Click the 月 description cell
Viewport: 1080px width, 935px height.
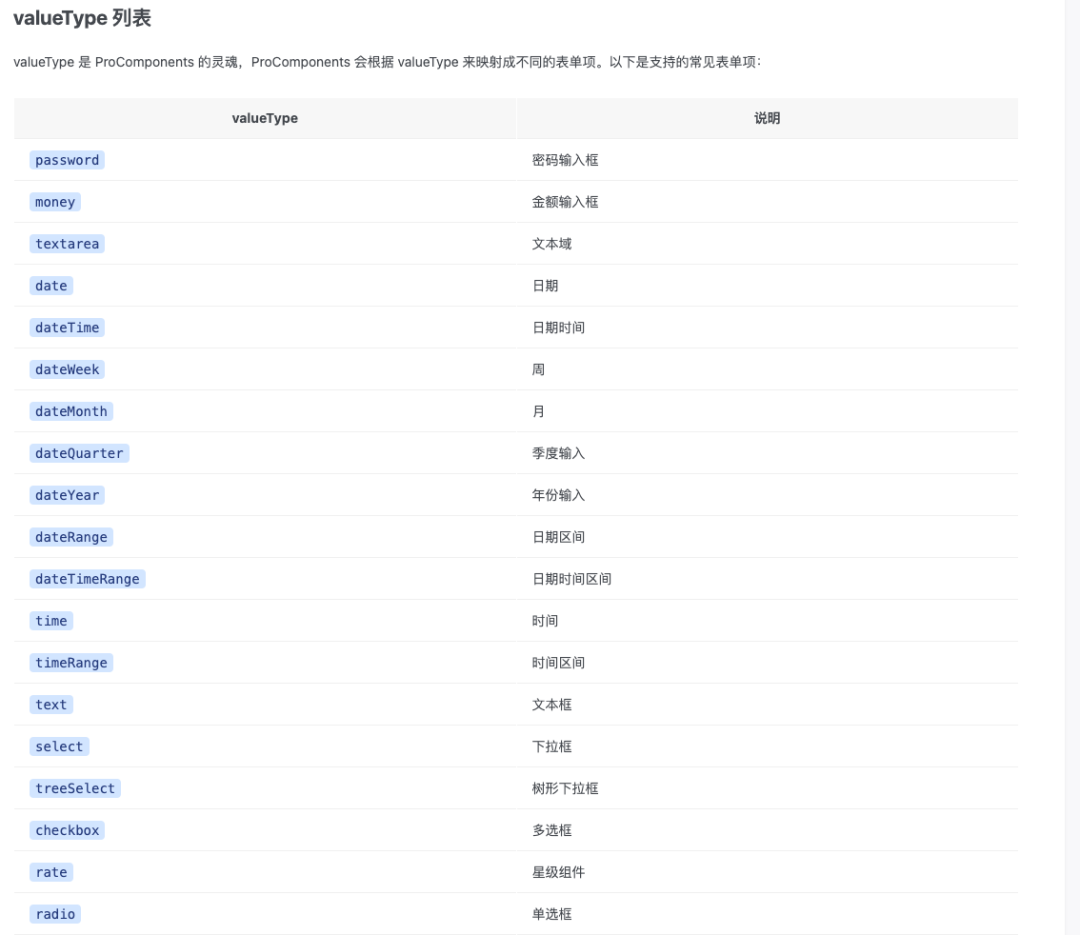pos(538,411)
